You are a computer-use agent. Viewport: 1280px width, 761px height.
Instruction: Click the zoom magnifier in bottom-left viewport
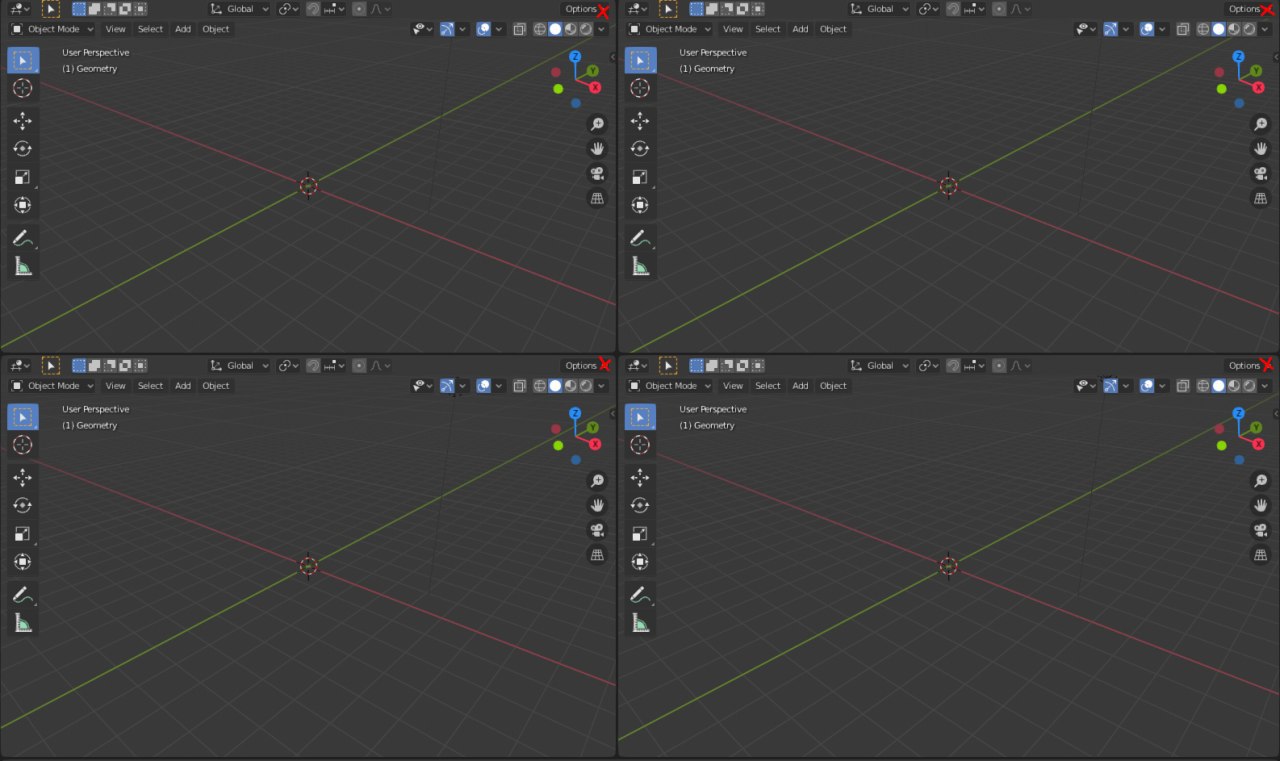[597, 481]
